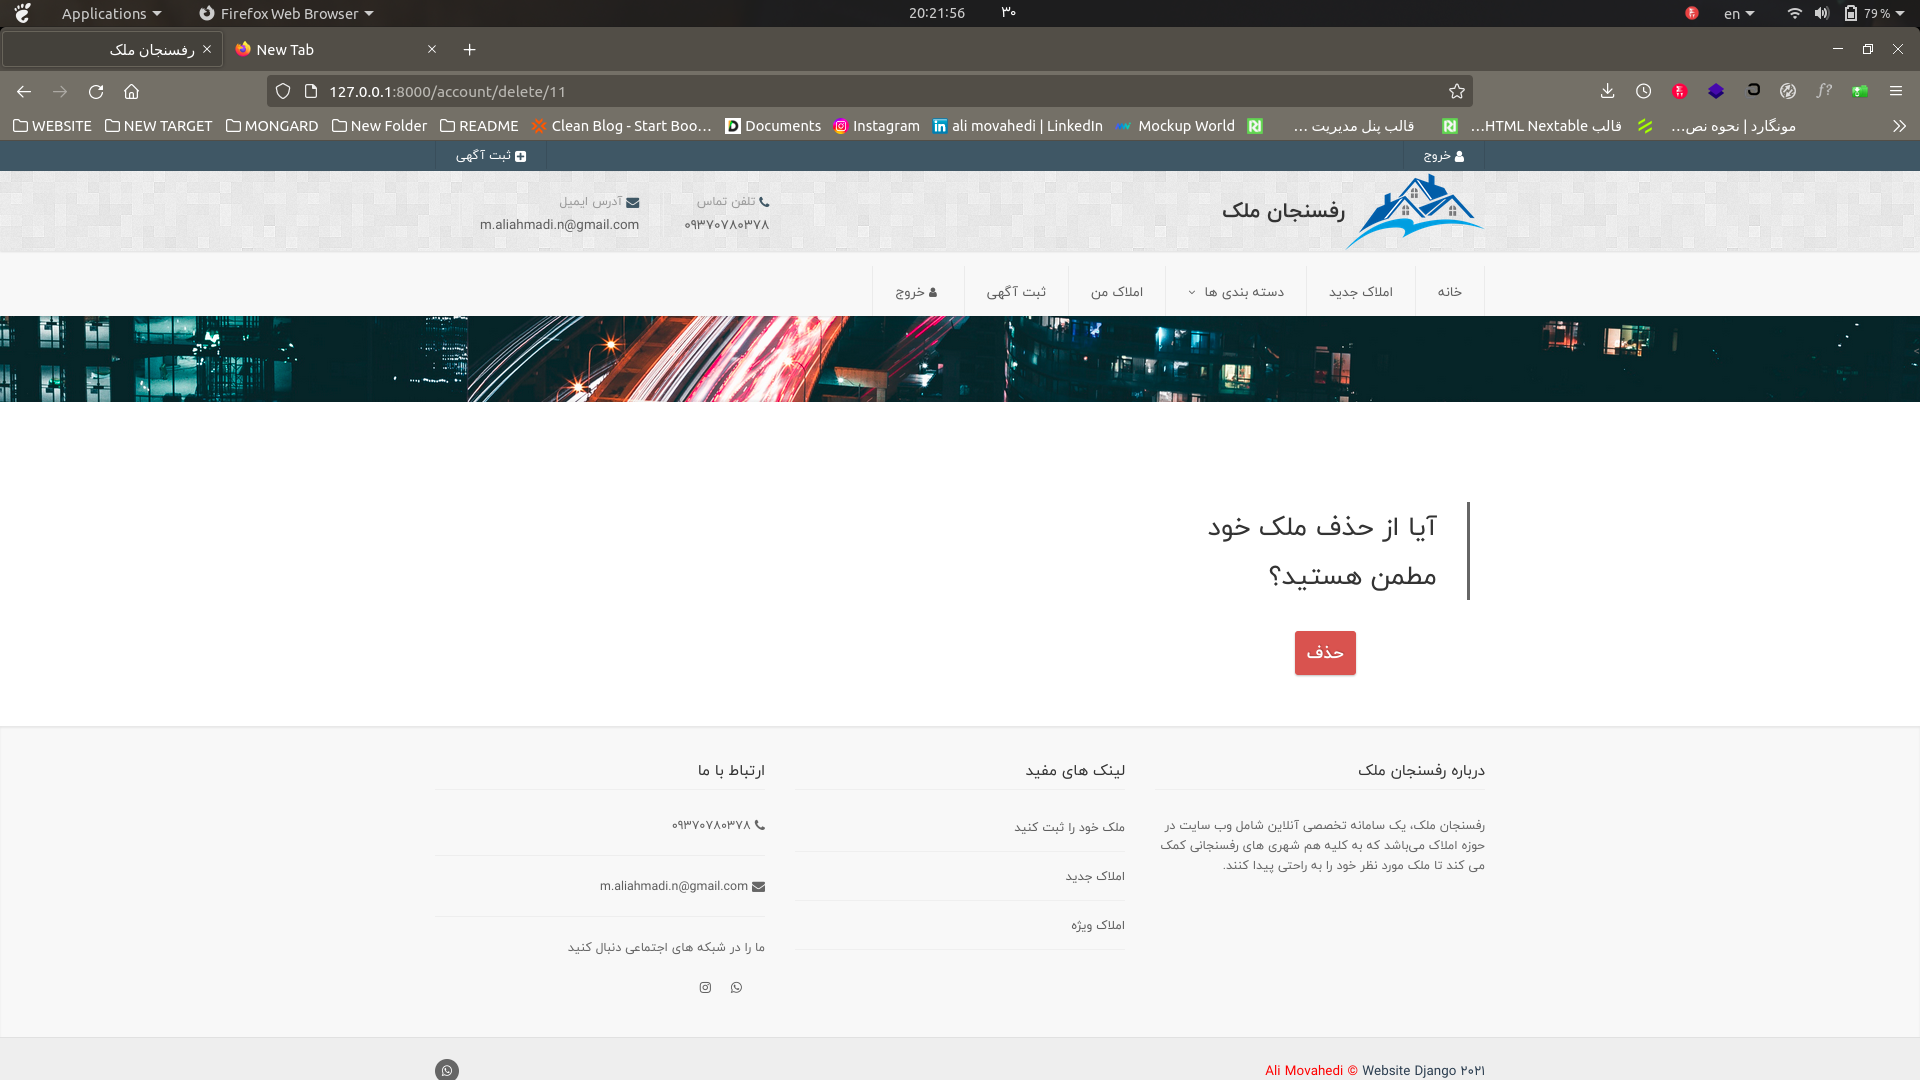This screenshot has width=1920, height=1080.
Task: Click the red حذف delete button
Action: pyautogui.click(x=1325, y=653)
